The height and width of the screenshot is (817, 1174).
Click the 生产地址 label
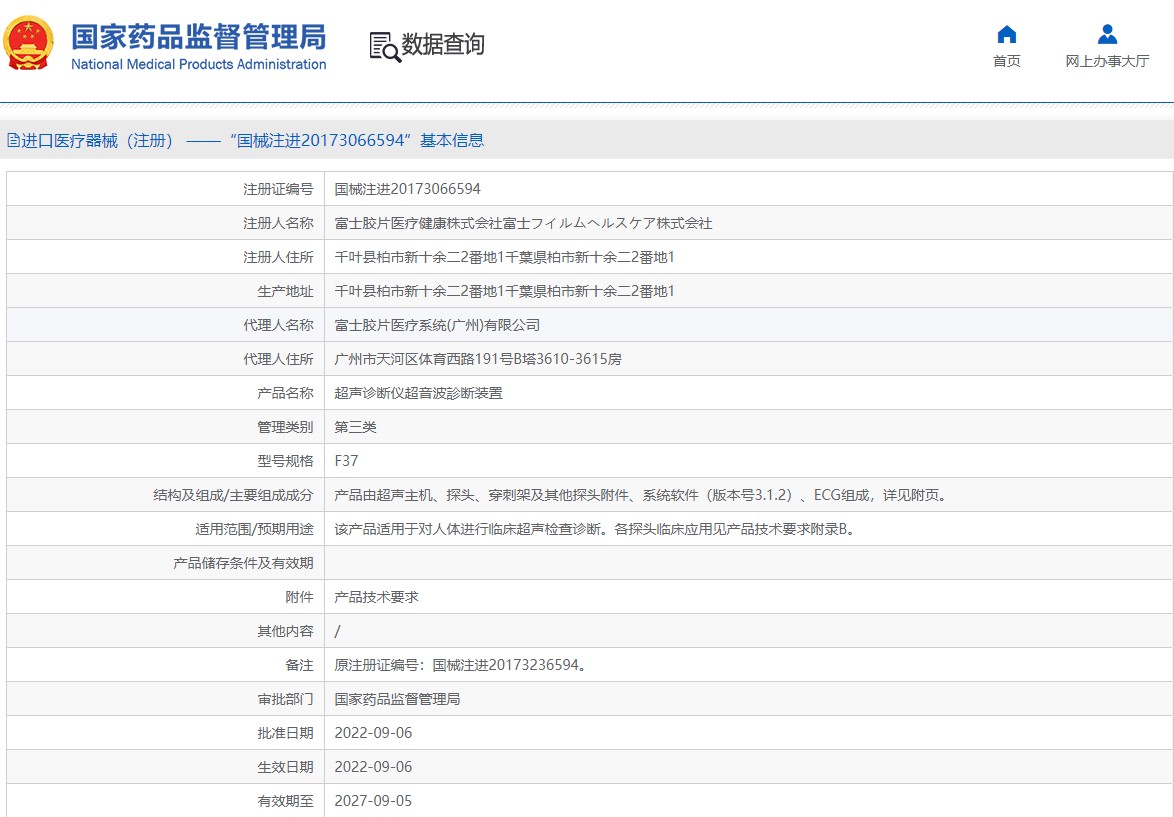coord(285,291)
